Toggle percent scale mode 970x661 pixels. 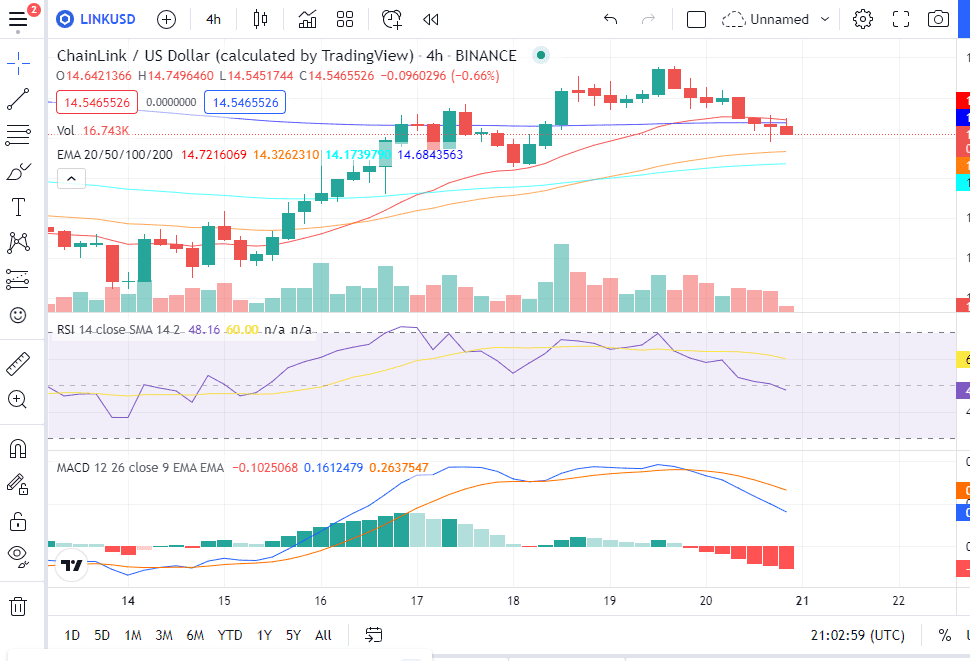(944, 635)
